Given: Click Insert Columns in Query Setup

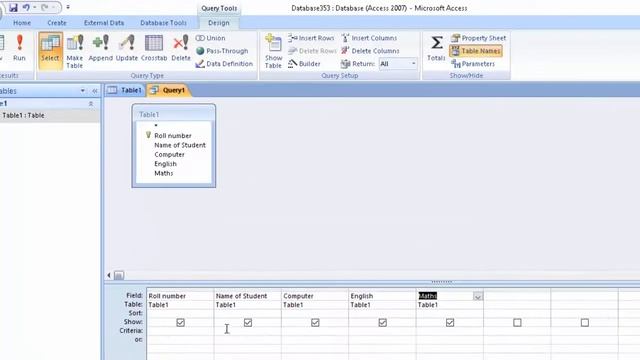Looking at the screenshot, I should [x=369, y=38].
